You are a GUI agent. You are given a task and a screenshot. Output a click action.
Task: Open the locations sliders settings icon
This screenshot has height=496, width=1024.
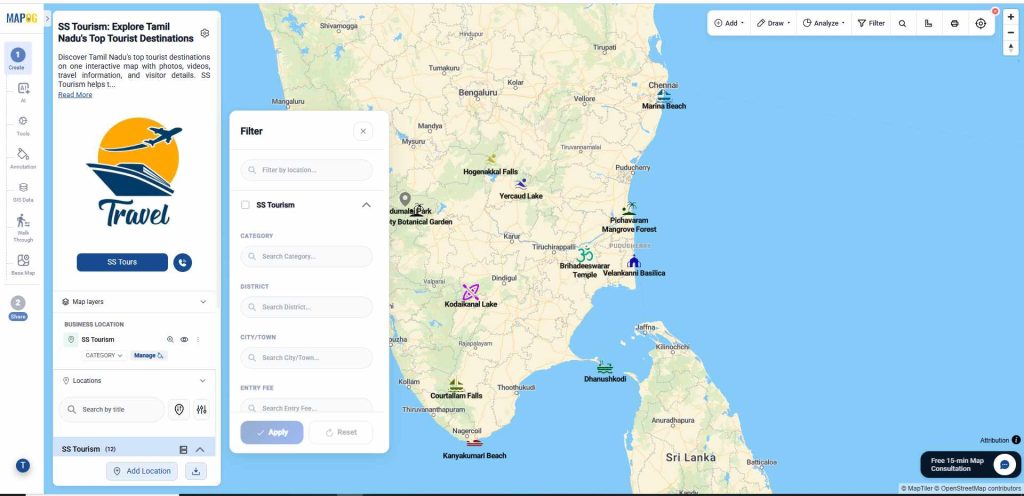click(x=202, y=409)
